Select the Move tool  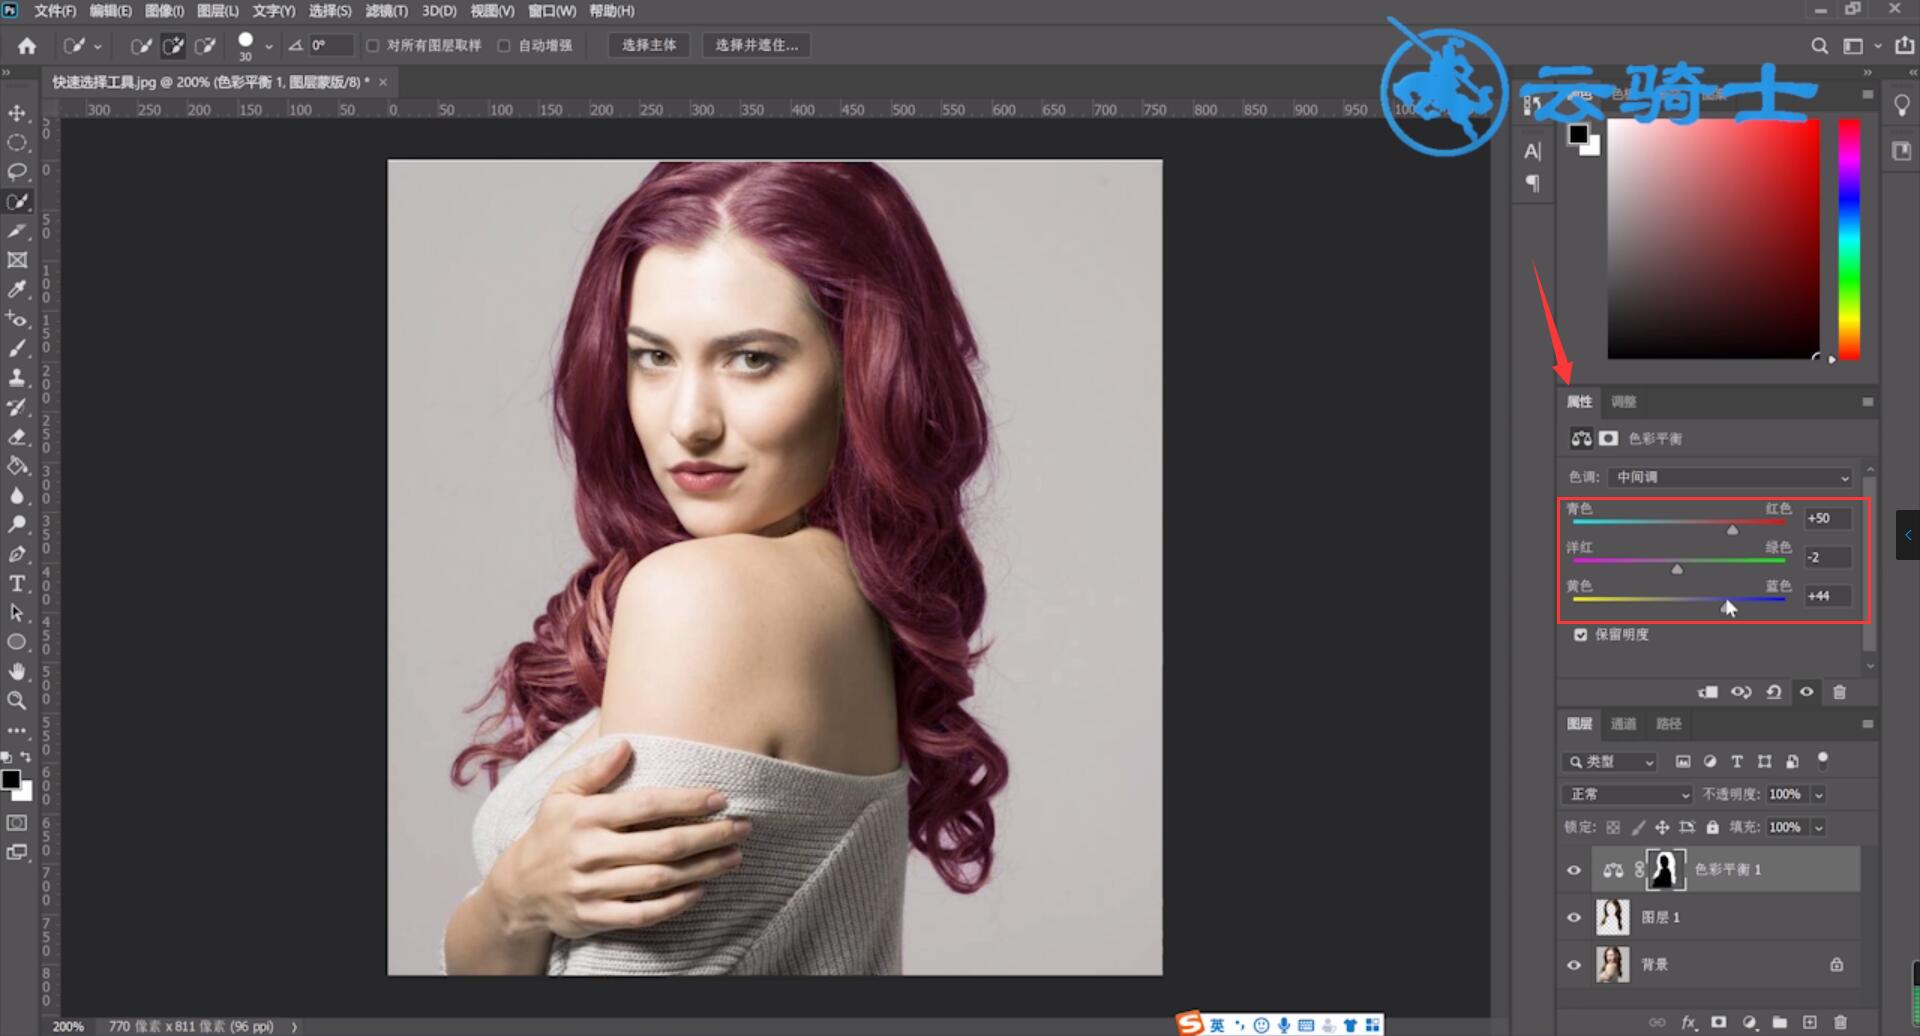pos(17,113)
